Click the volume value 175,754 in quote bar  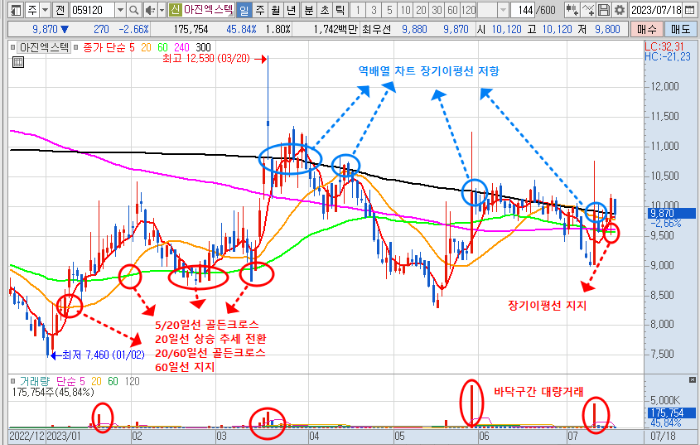(x=191, y=29)
